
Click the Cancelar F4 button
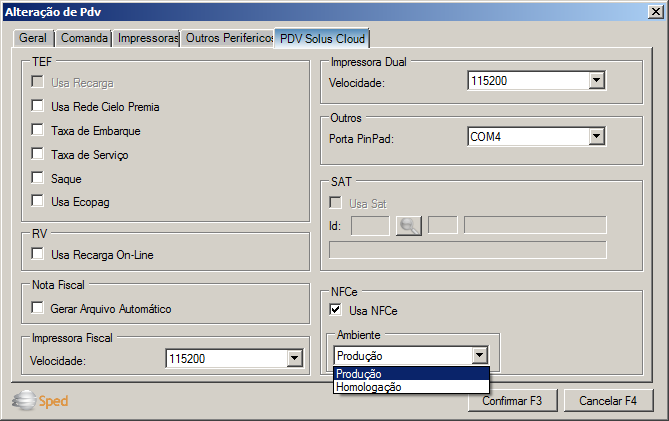coord(607,401)
